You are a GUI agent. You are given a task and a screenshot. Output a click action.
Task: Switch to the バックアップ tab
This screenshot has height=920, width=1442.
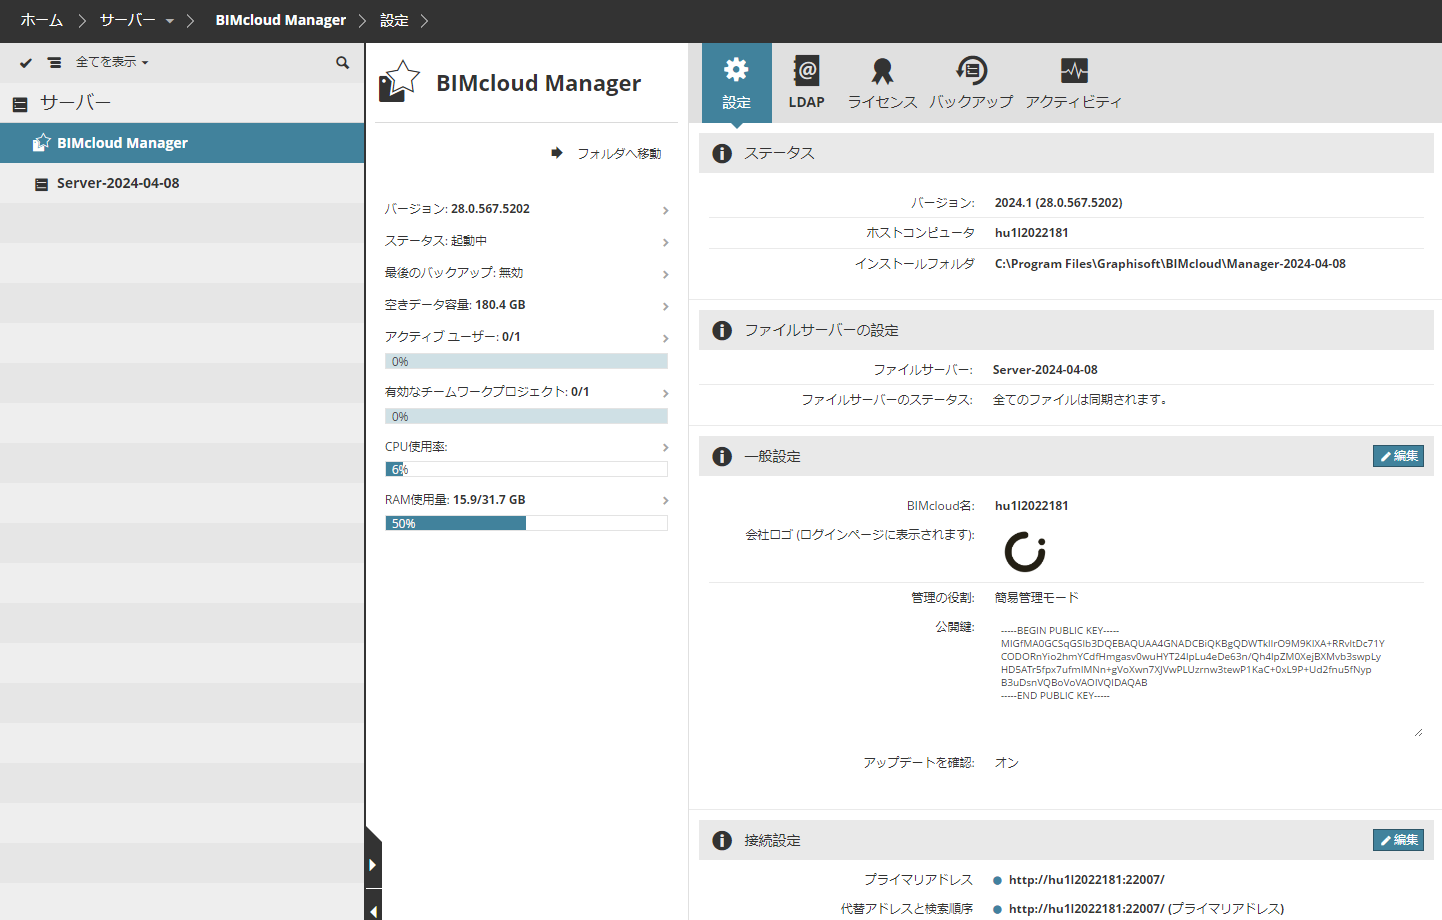coord(971,83)
